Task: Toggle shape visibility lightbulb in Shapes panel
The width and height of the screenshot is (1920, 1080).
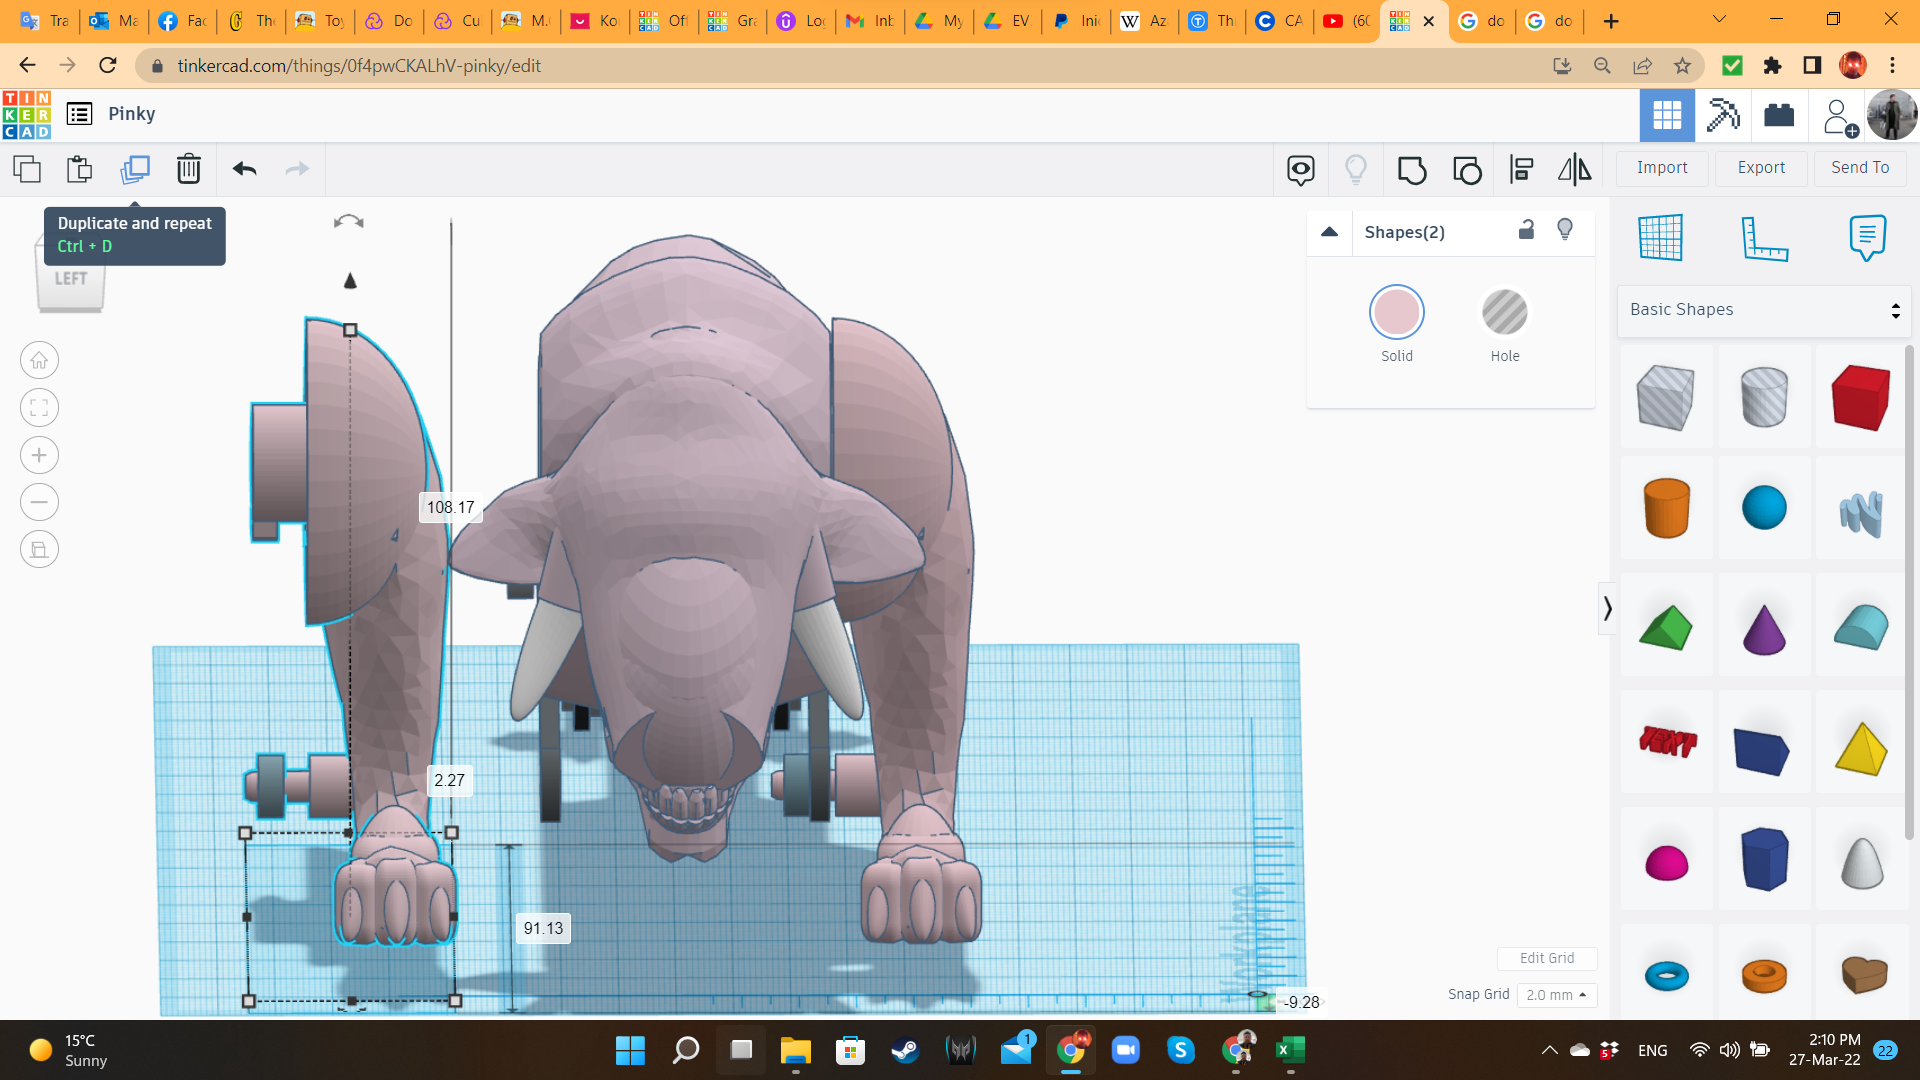Action: tap(1565, 230)
